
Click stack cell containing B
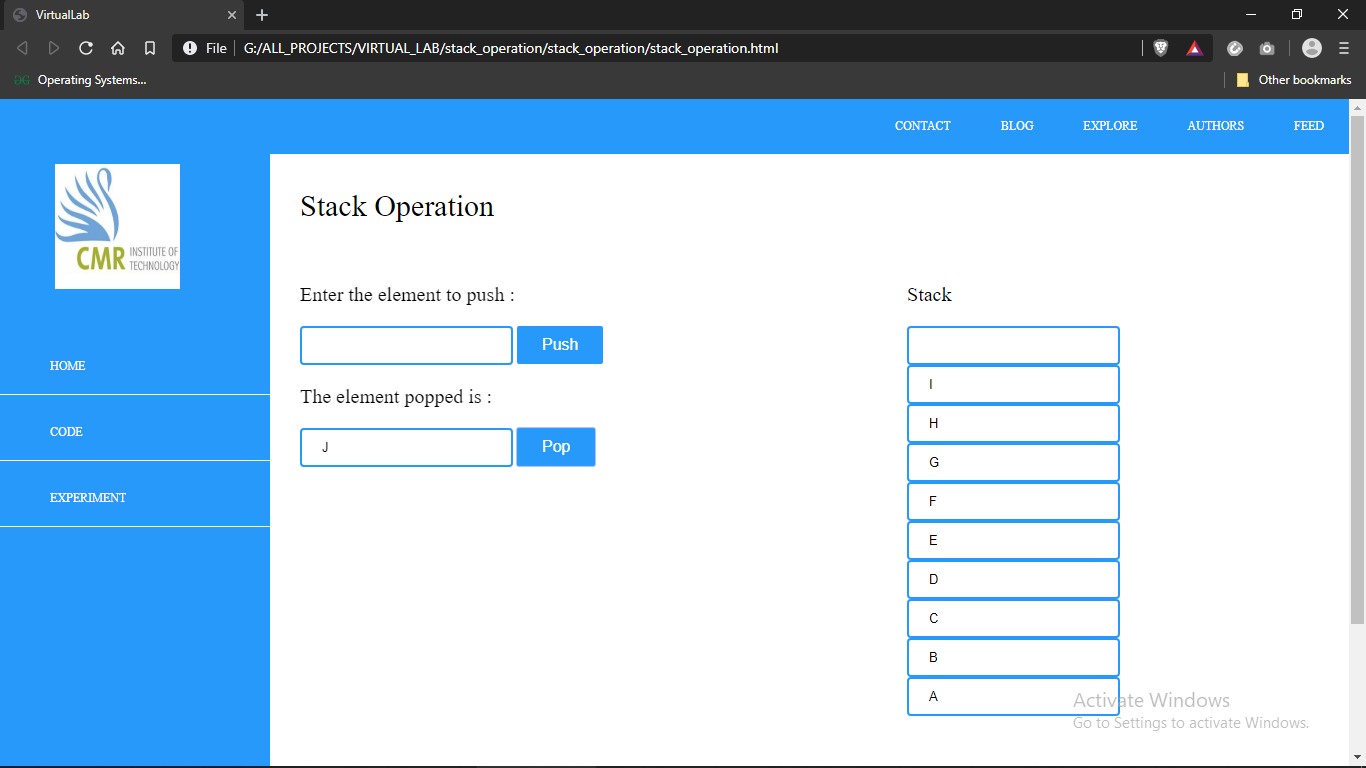1013,657
